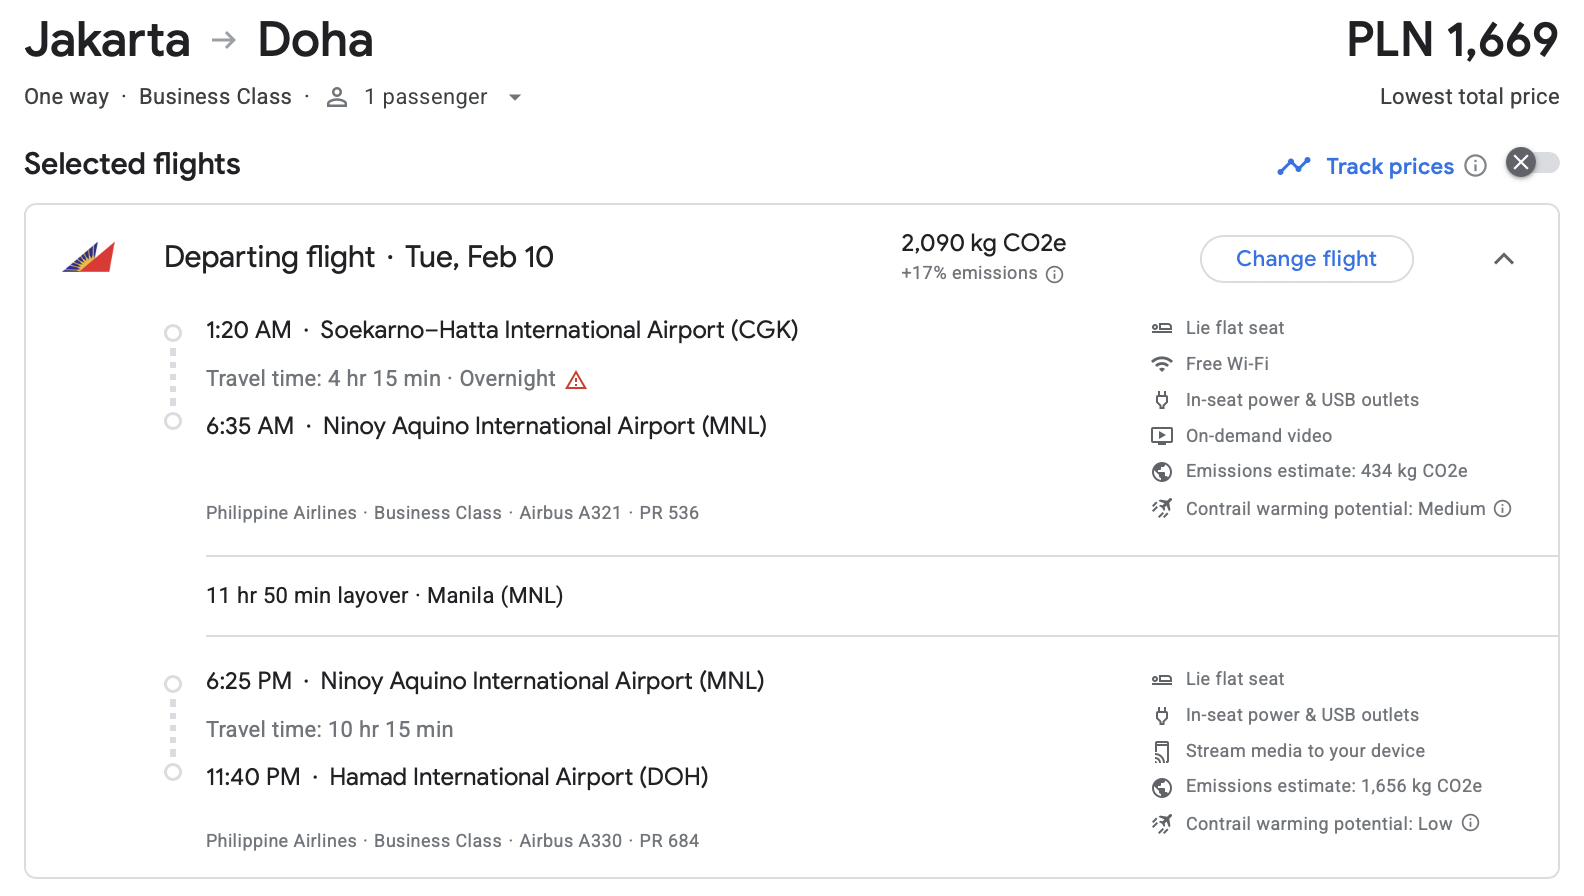Click info icon beside Contrail warming potential: Medium

click(1502, 508)
